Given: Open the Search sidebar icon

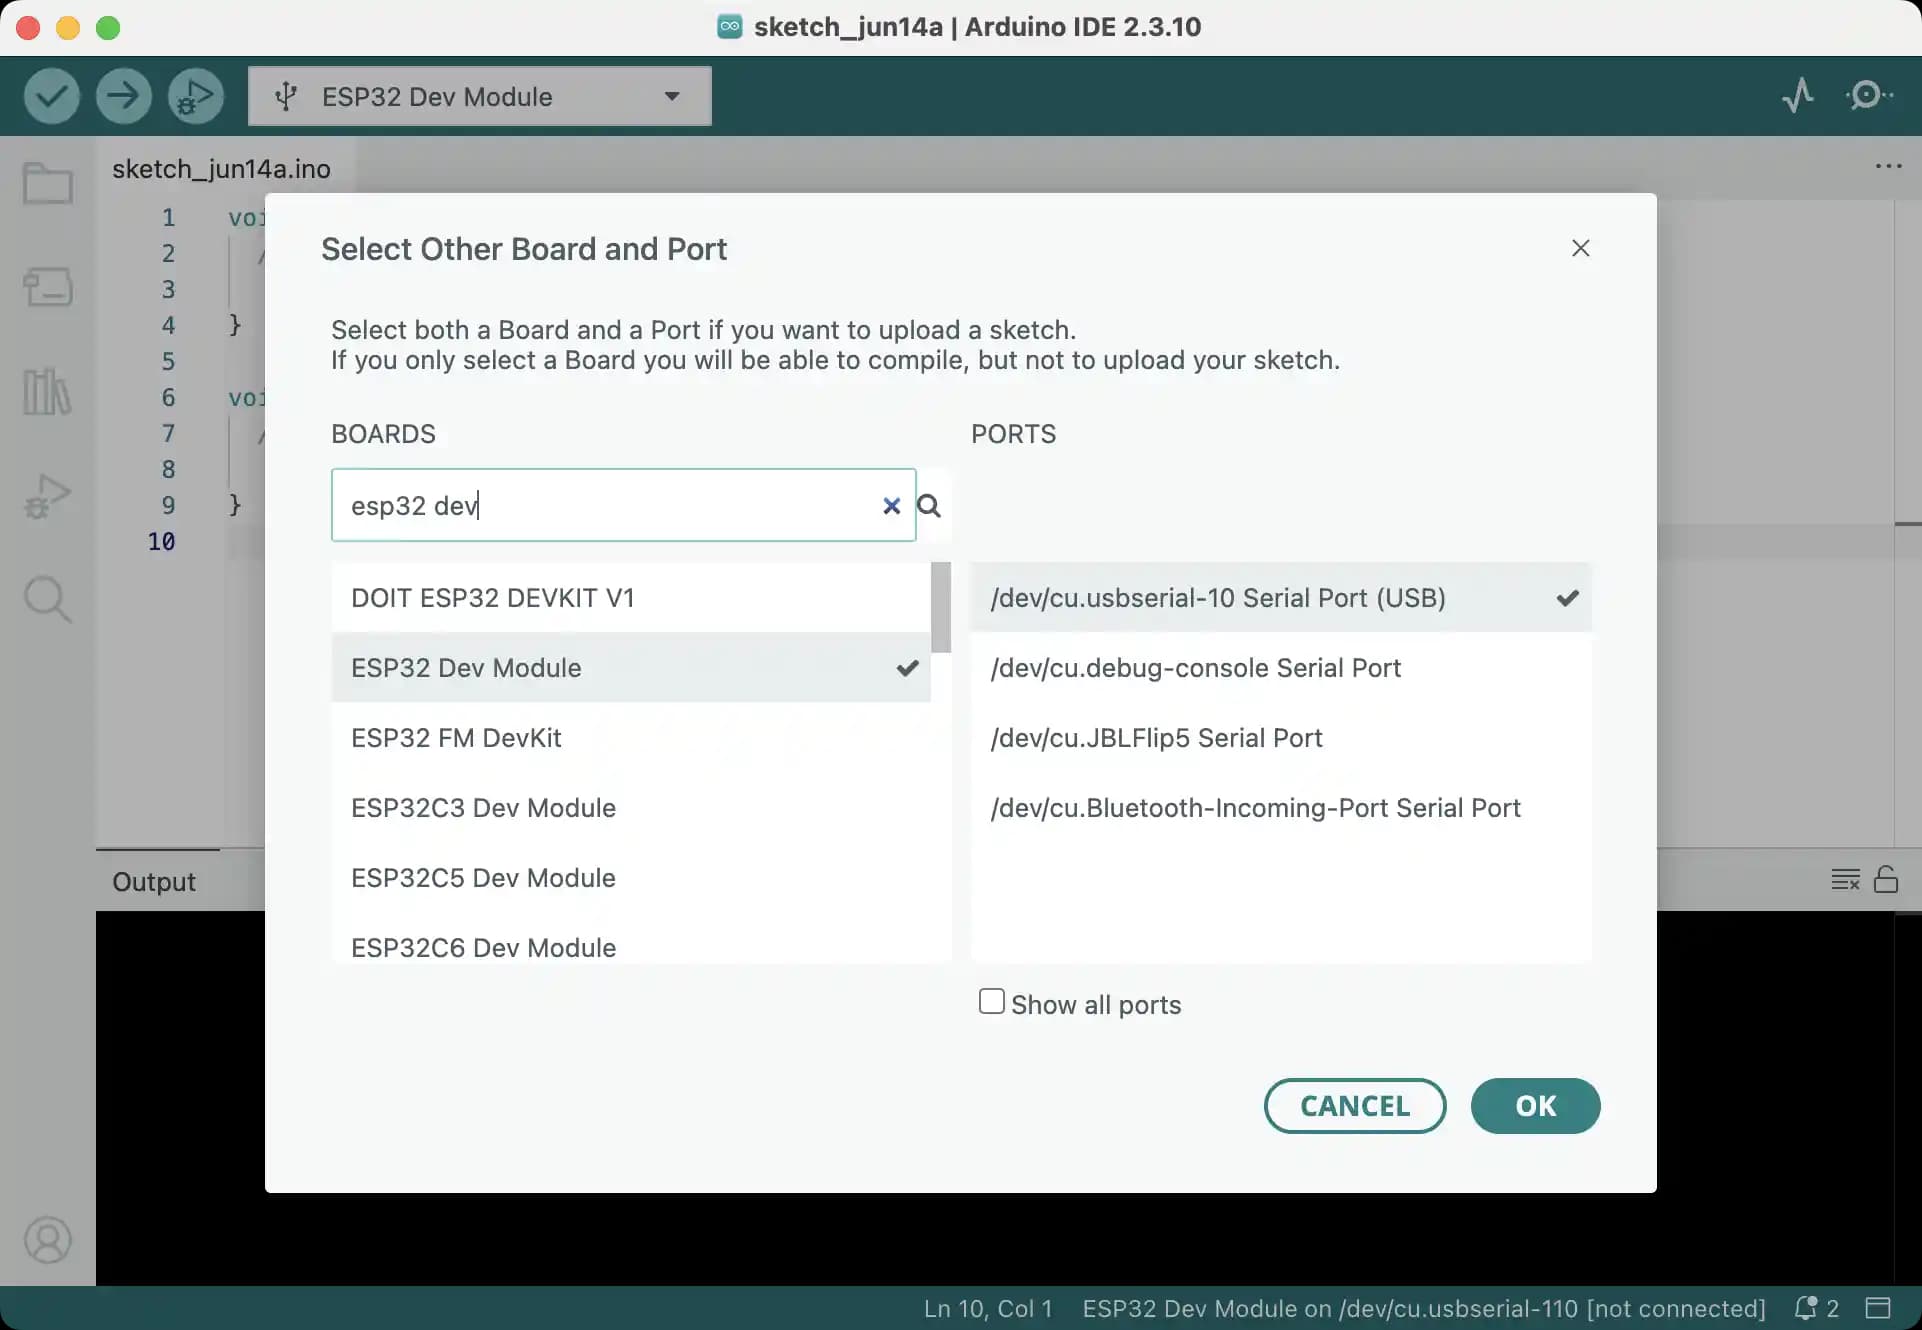Looking at the screenshot, I should (48, 600).
